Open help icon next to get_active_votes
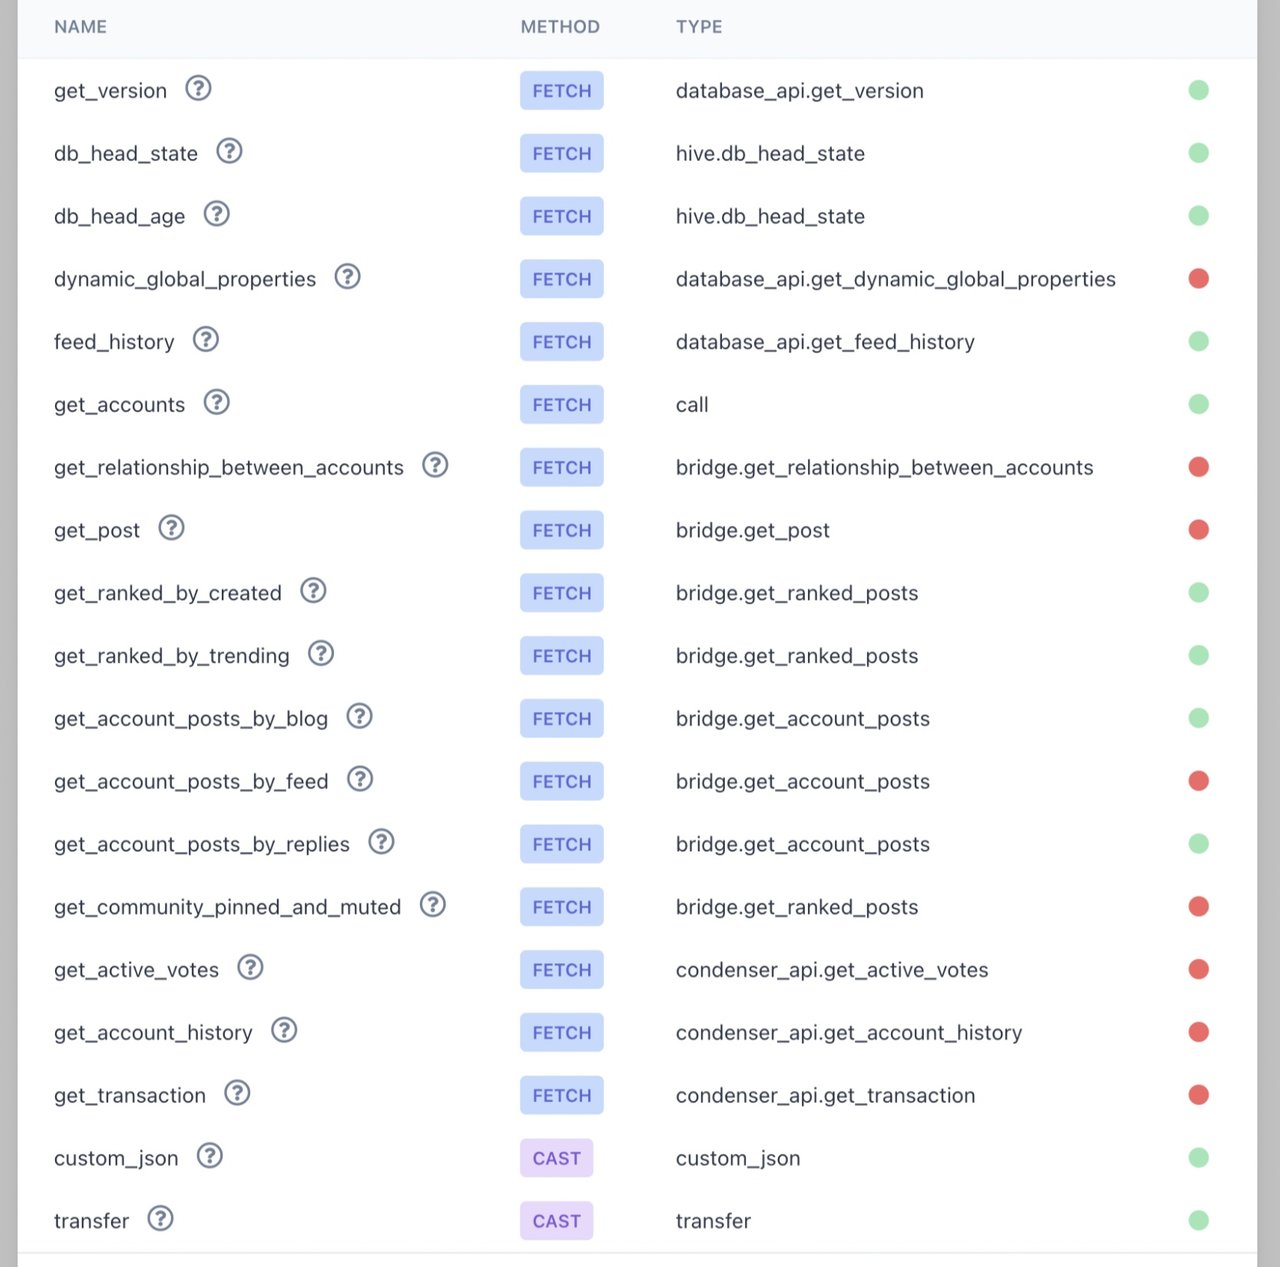The height and width of the screenshot is (1267, 1280). click(x=250, y=968)
